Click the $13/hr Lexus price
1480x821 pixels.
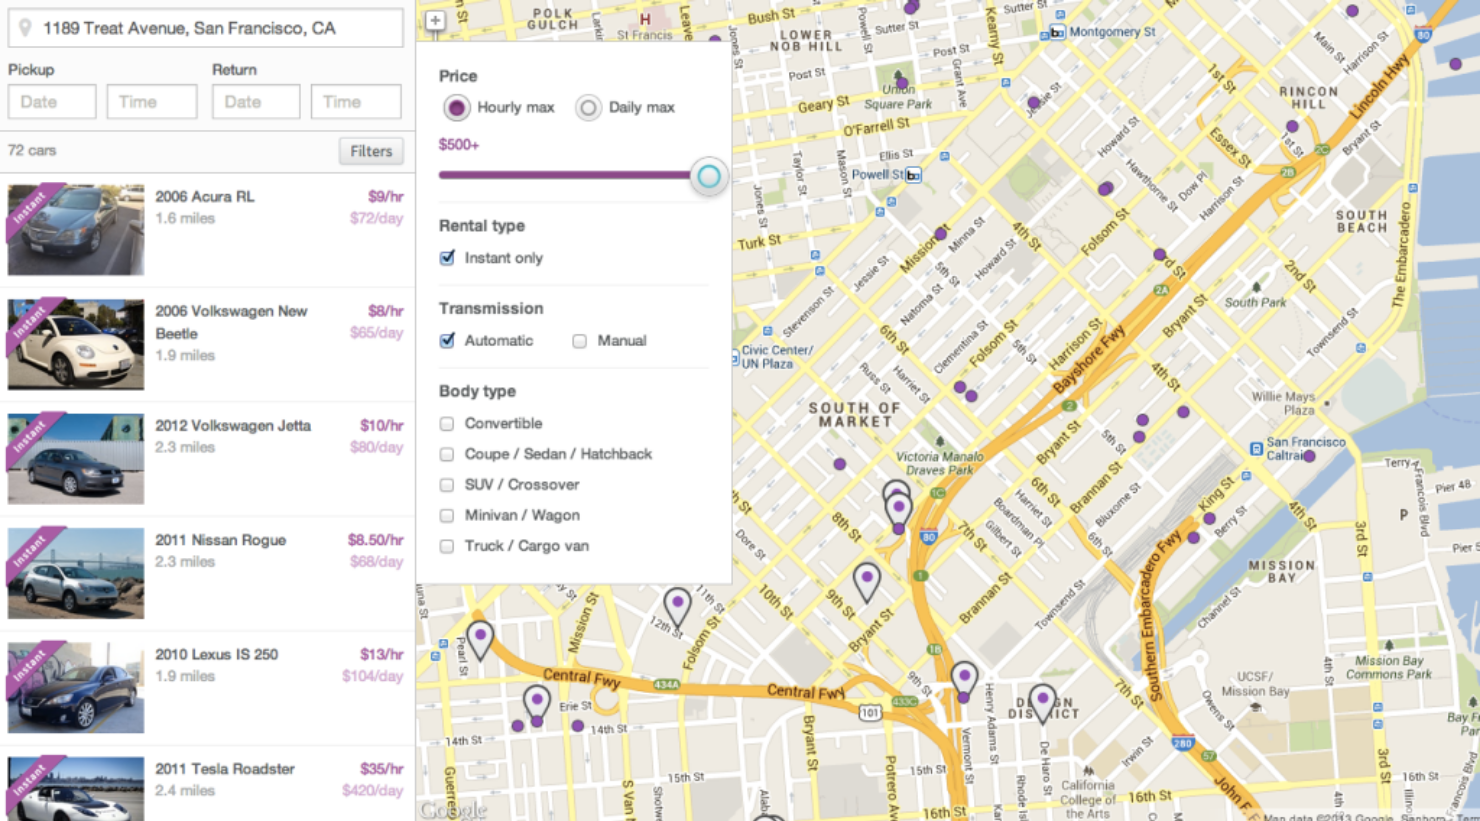click(381, 655)
